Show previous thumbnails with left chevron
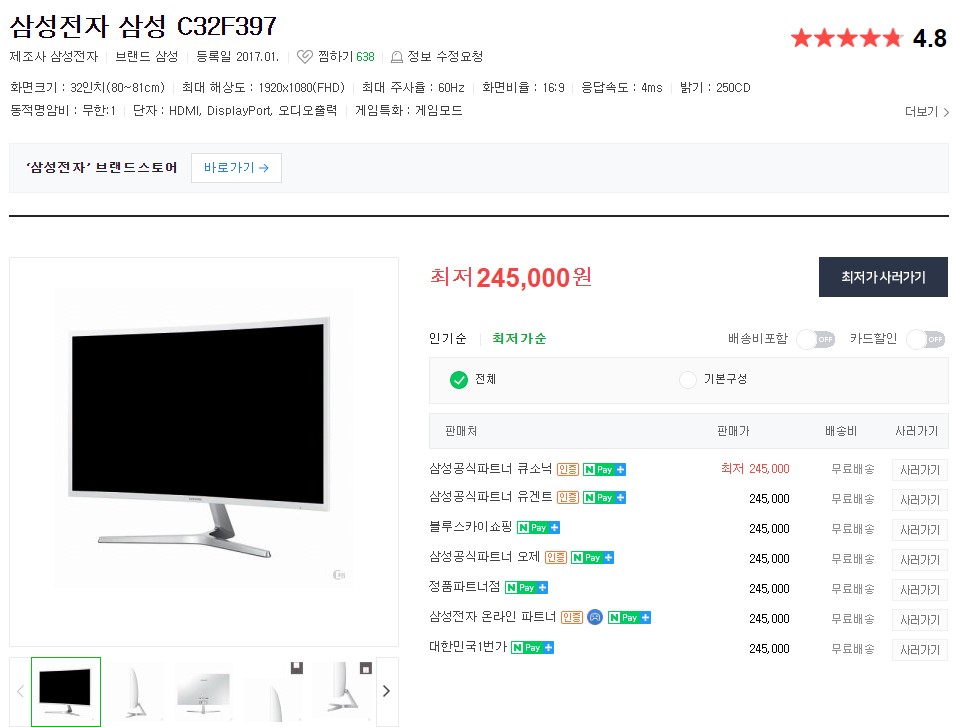Viewport: 953px width, 727px height. pos(20,691)
